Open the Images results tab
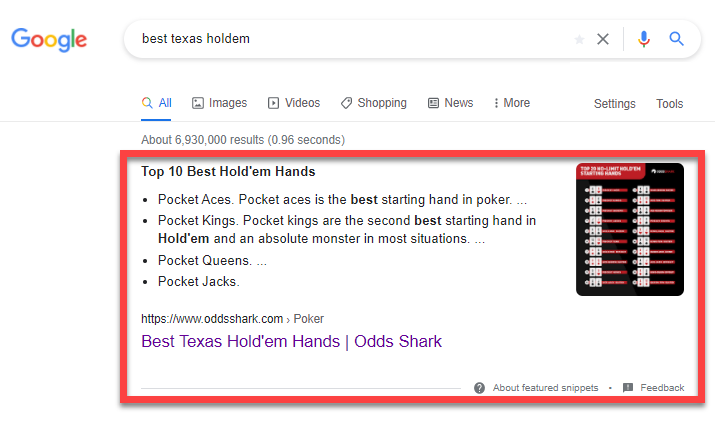The image size is (715, 426). pyautogui.click(x=219, y=103)
